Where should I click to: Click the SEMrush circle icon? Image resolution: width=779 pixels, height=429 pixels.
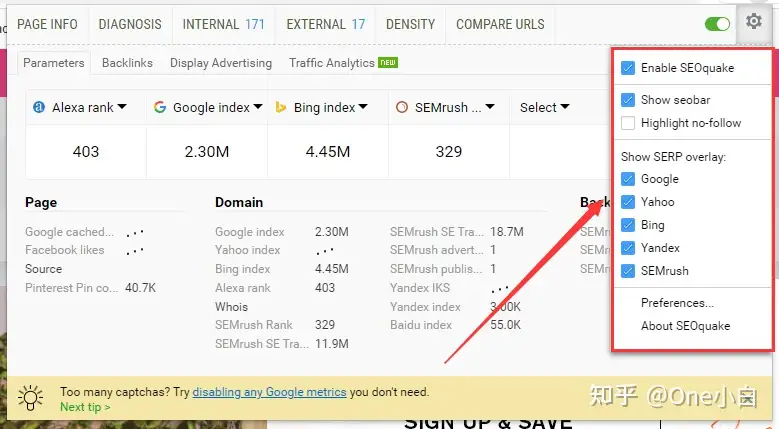tap(402, 107)
